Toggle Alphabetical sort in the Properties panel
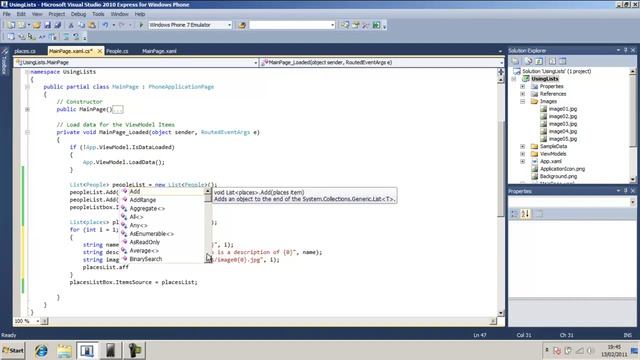 [525, 214]
